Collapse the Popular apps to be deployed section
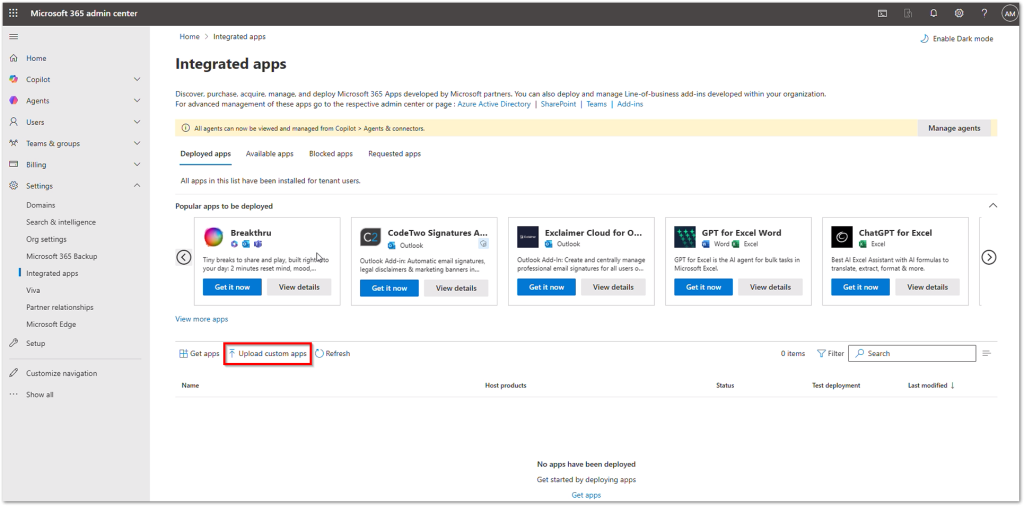Screen dimensions: 1024x506 tap(992, 206)
